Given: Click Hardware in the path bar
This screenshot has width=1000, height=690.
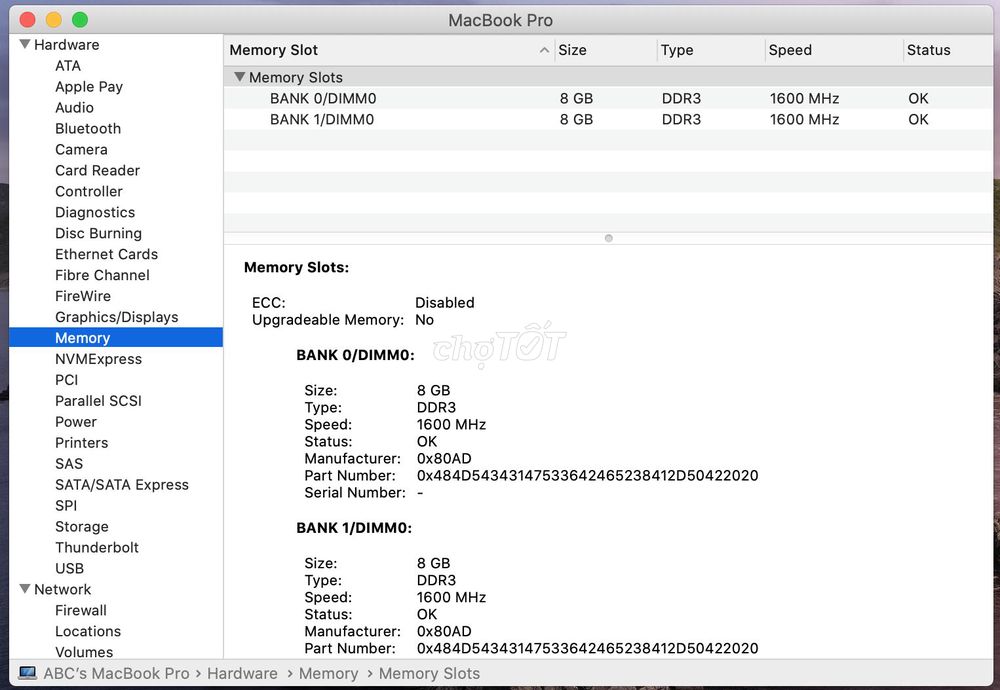Looking at the screenshot, I should (242, 673).
